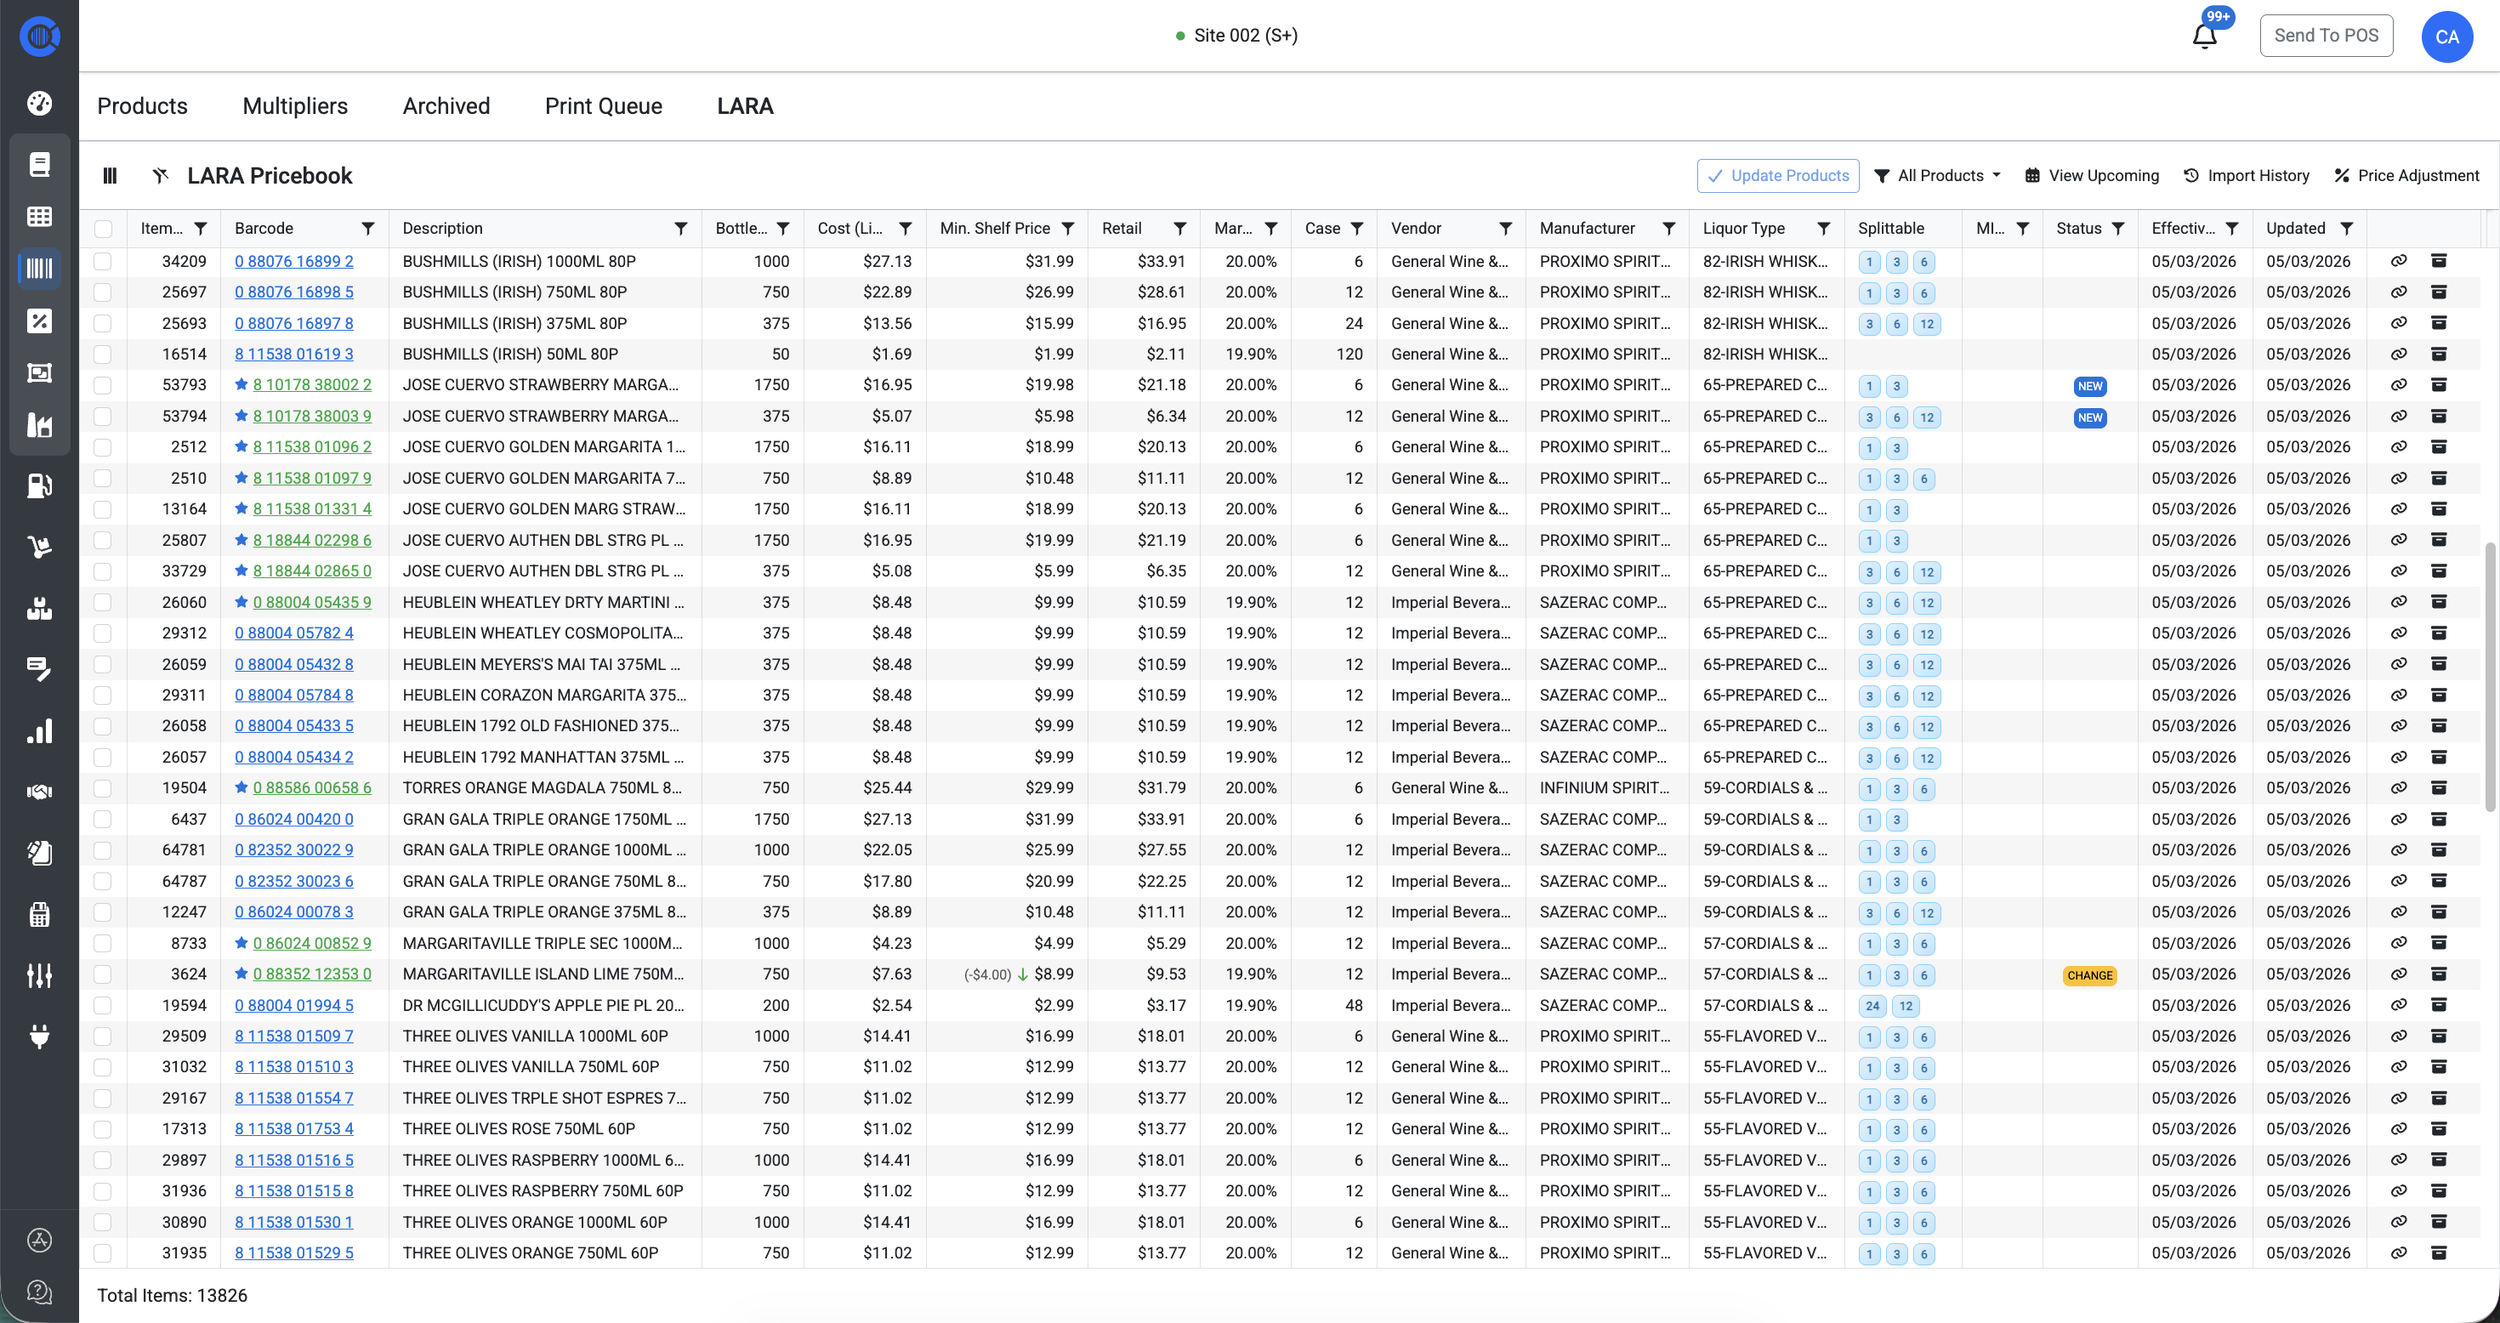This screenshot has width=2500, height=1323.
Task: Check the row for item 25697
Action: (103, 293)
